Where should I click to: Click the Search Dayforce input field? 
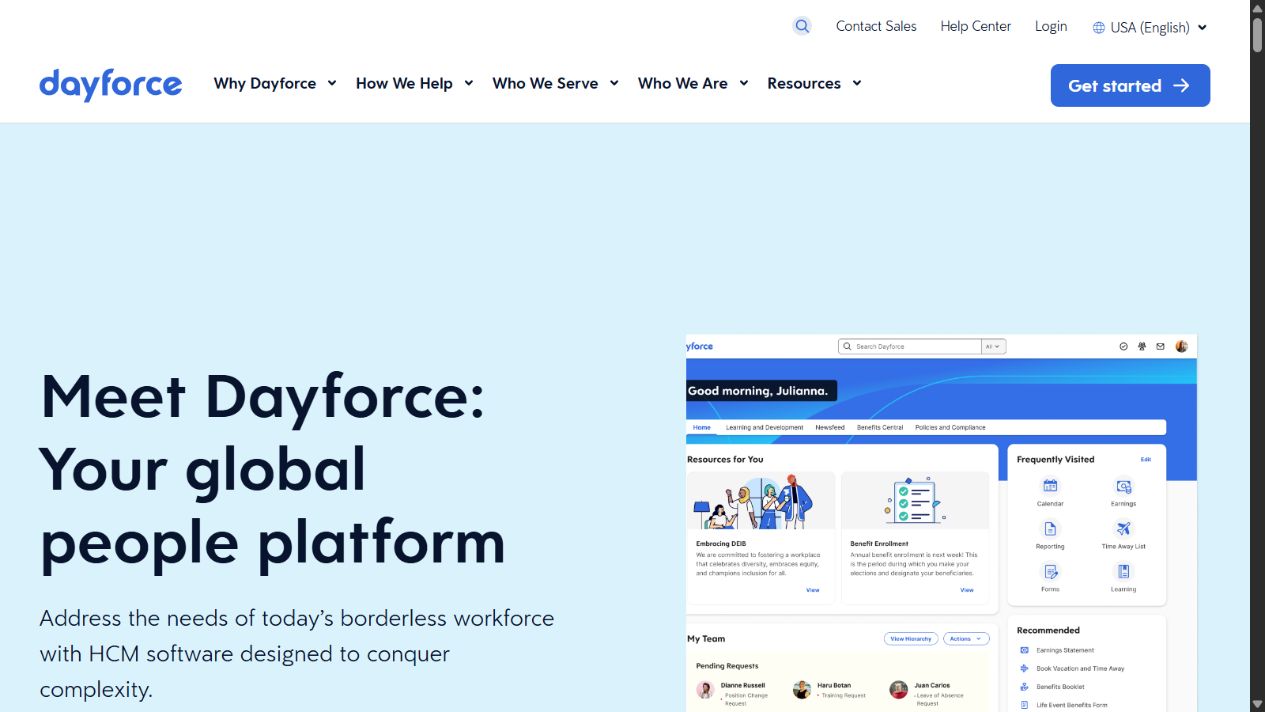coord(910,346)
